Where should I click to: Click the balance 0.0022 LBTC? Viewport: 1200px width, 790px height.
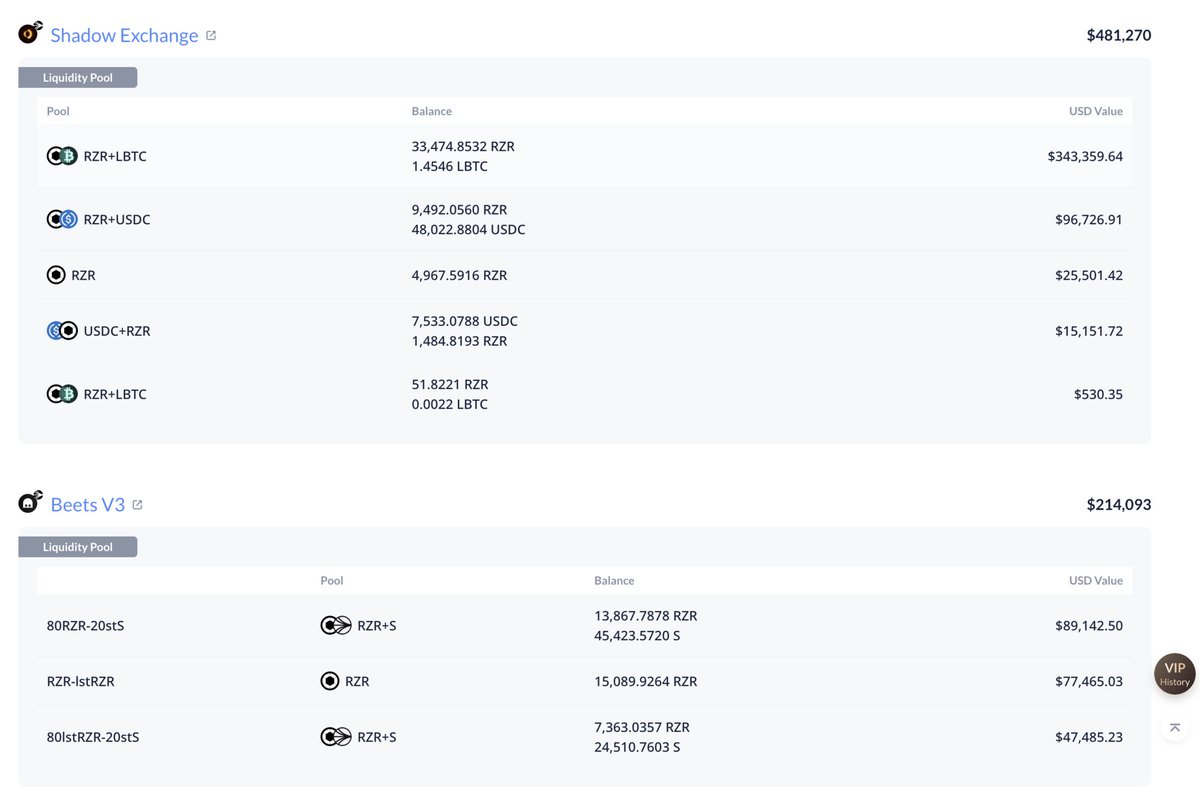(450, 404)
